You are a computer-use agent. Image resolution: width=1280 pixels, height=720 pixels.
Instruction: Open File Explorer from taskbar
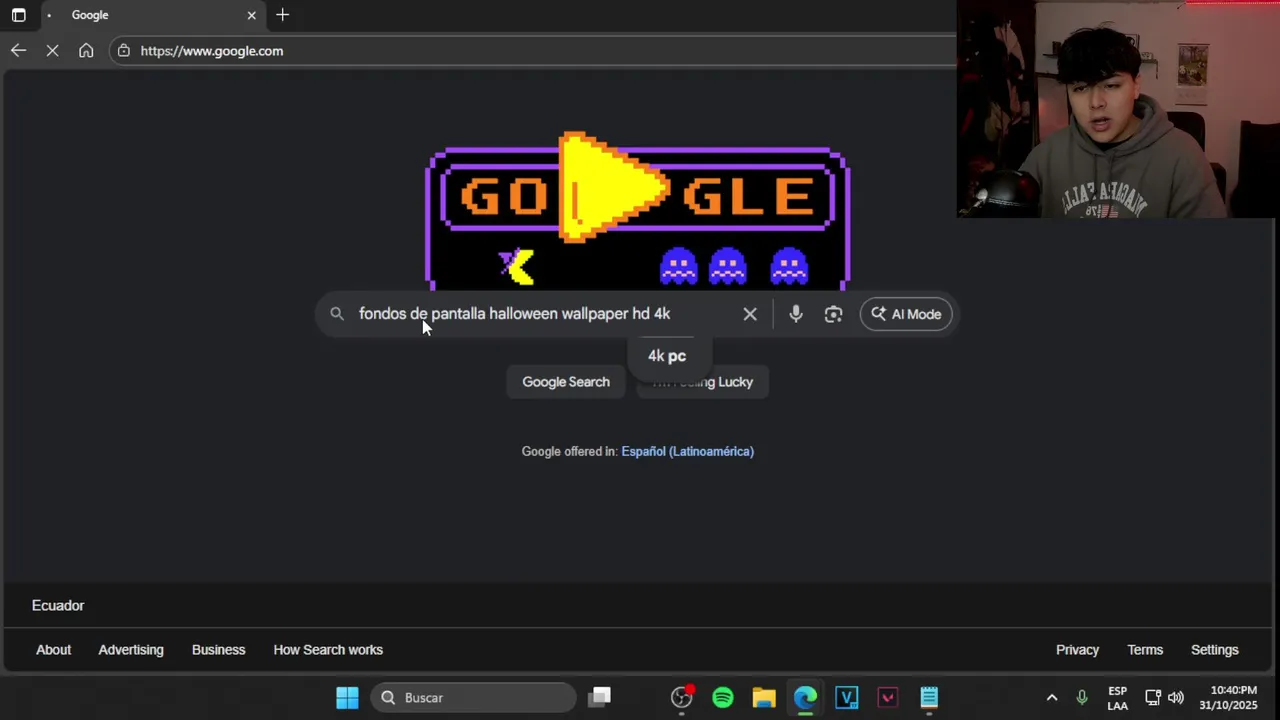[764, 698]
